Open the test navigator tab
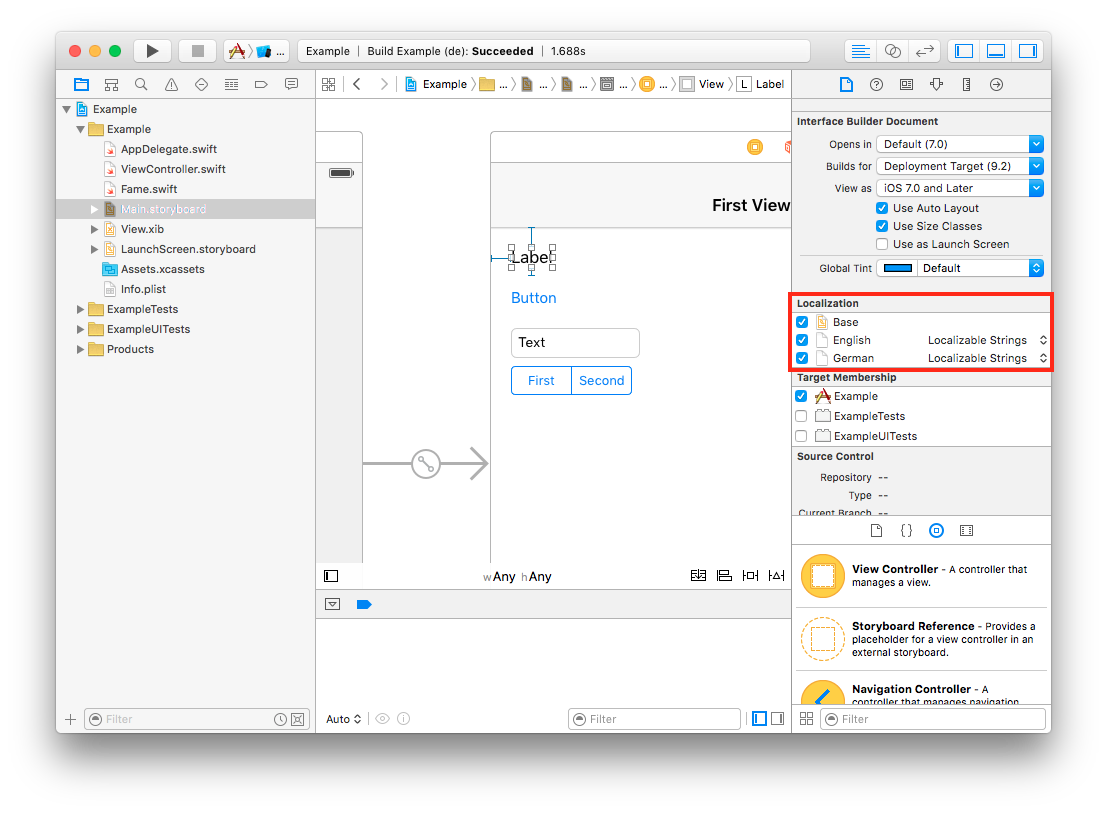The height and width of the screenshot is (813, 1107). [x=201, y=85]
